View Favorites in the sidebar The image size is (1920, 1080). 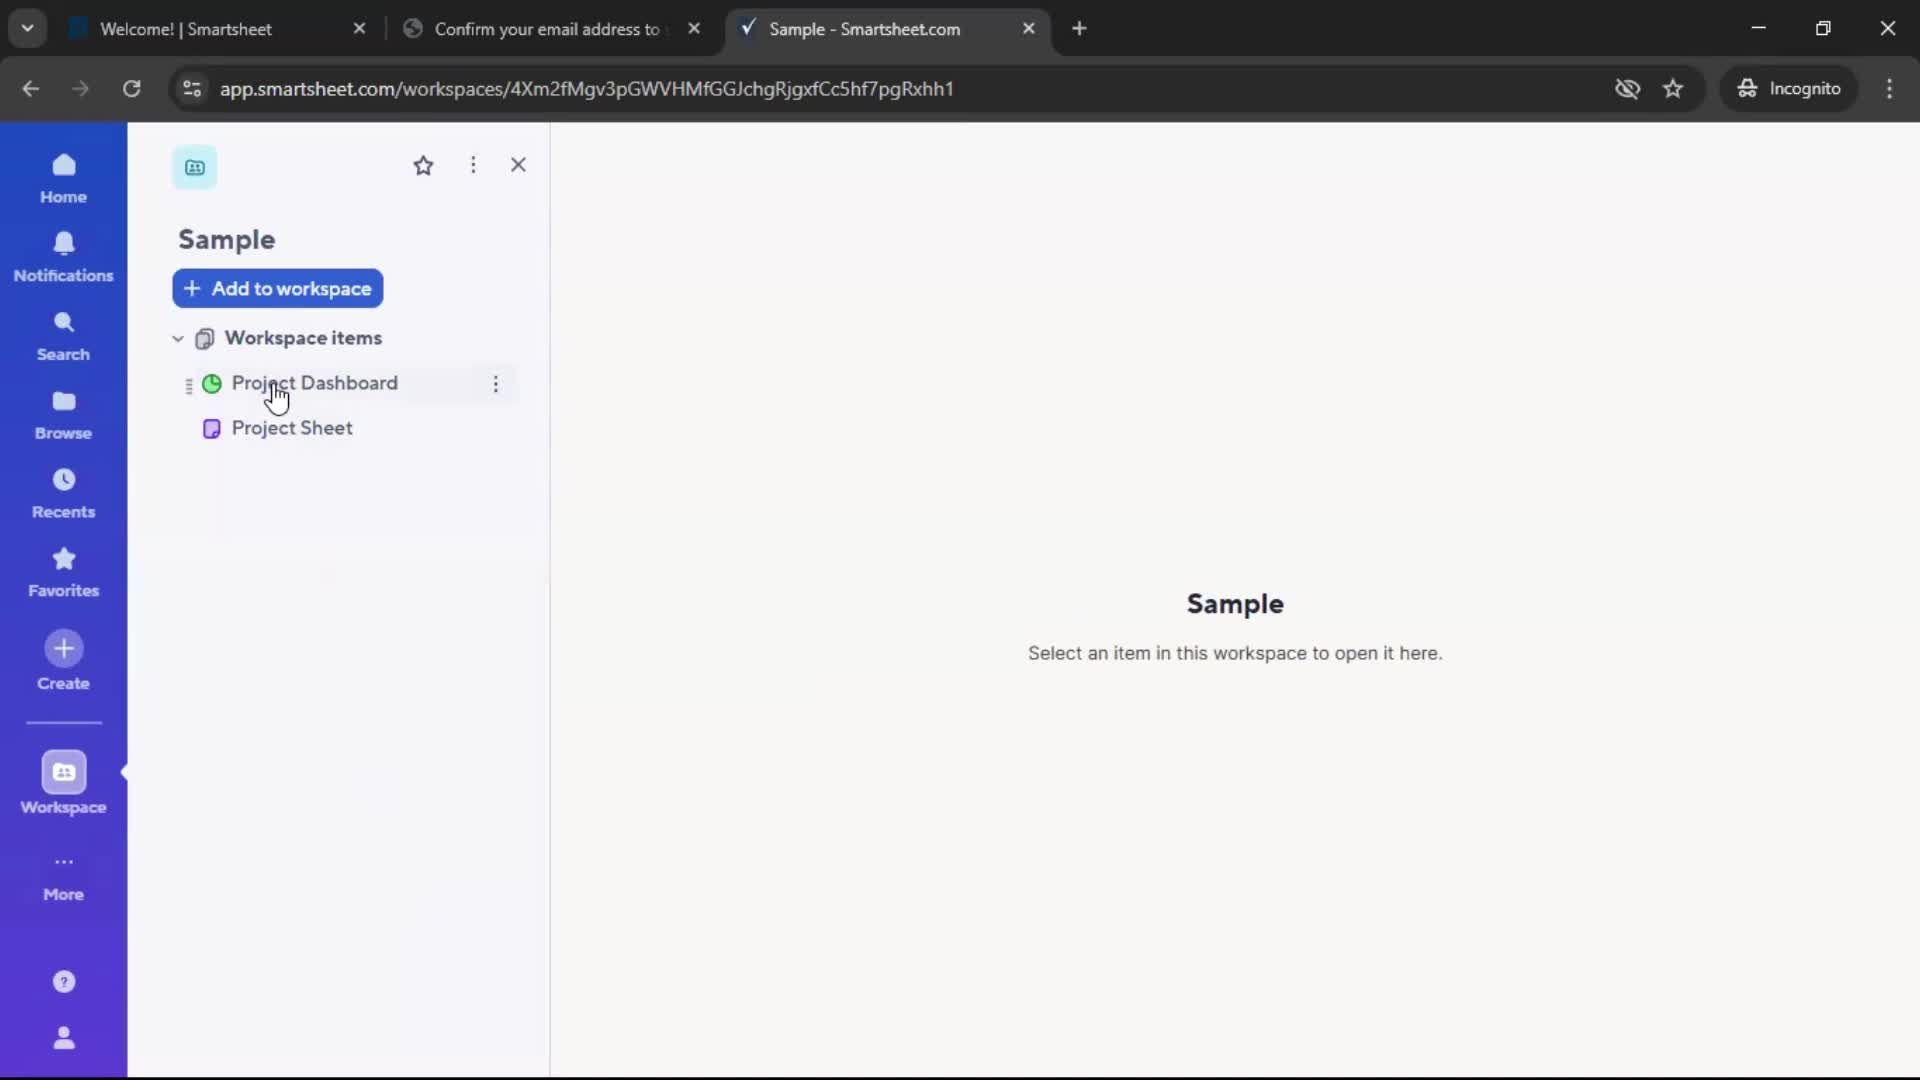tap(63, 571)
